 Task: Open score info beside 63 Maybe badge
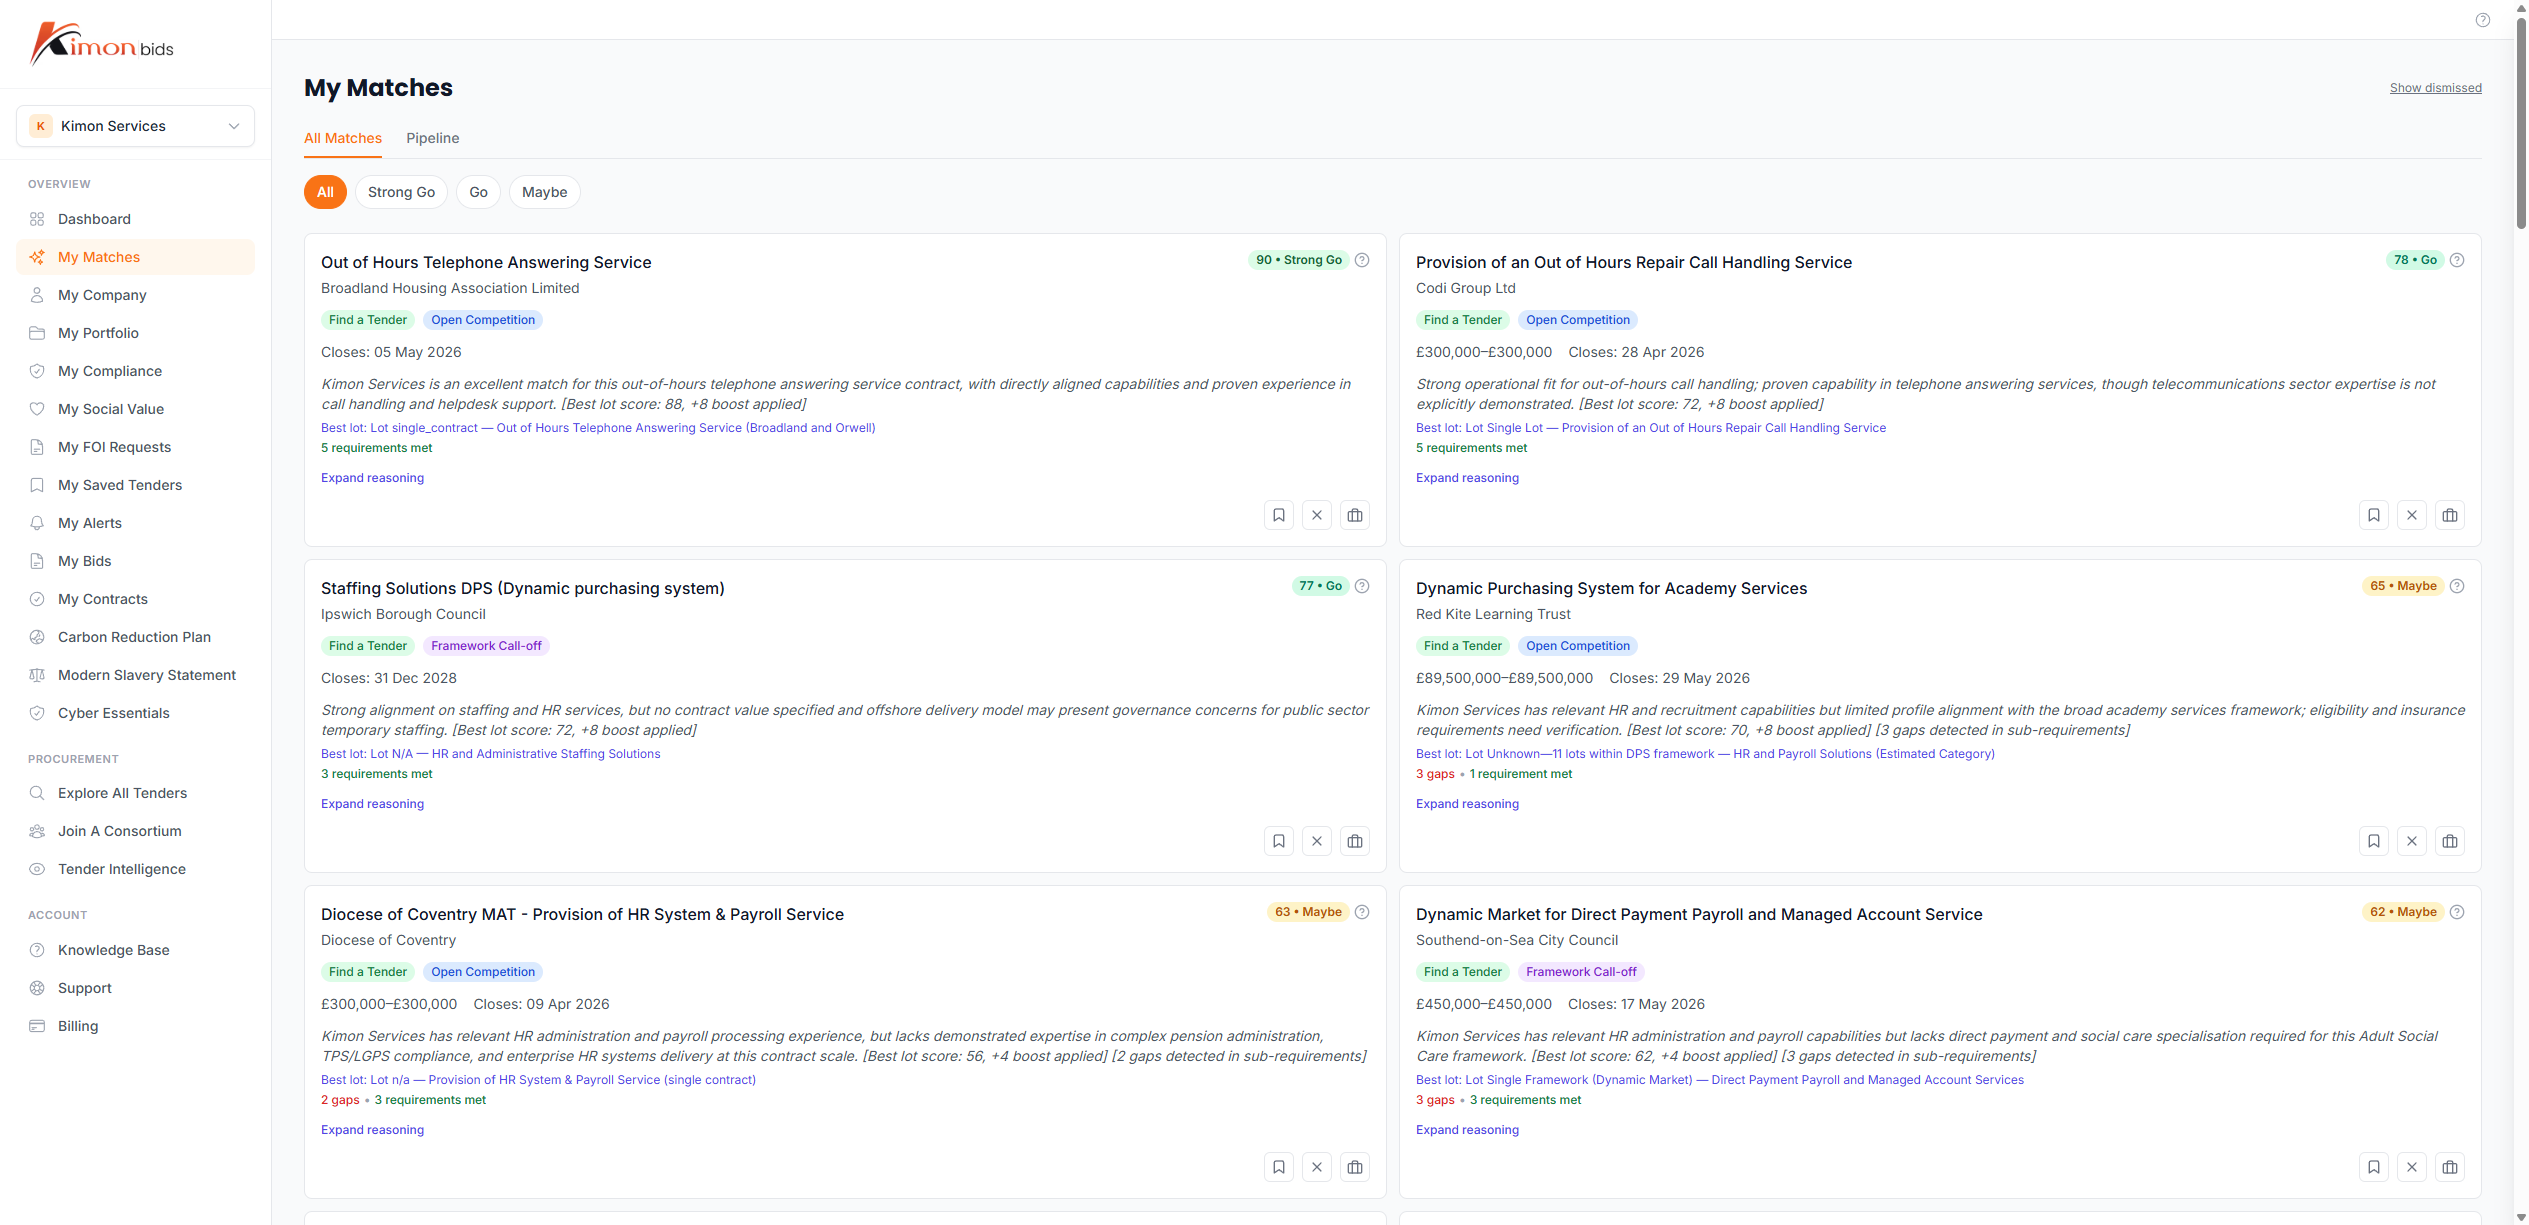[x=1362, y=912]
